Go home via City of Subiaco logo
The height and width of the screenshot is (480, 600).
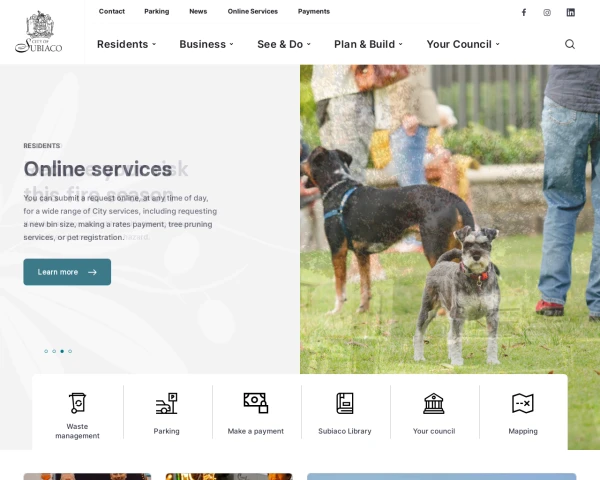pos(39,32)
